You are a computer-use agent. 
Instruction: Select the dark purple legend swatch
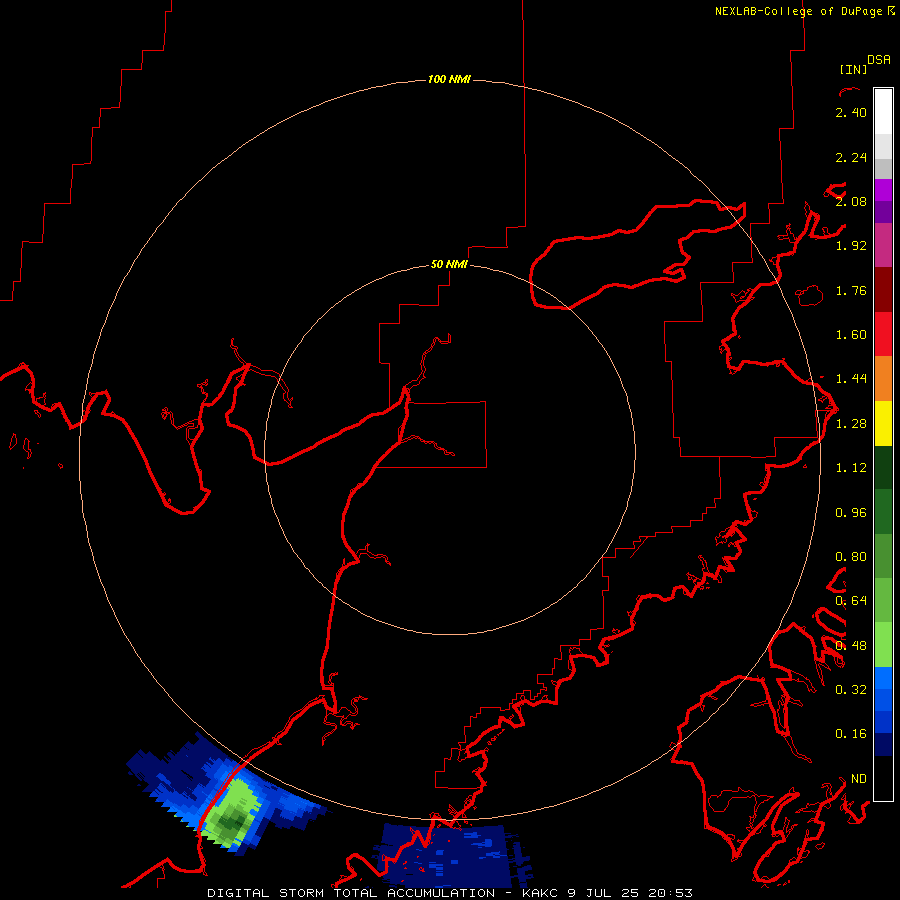(x=883, y=212)
